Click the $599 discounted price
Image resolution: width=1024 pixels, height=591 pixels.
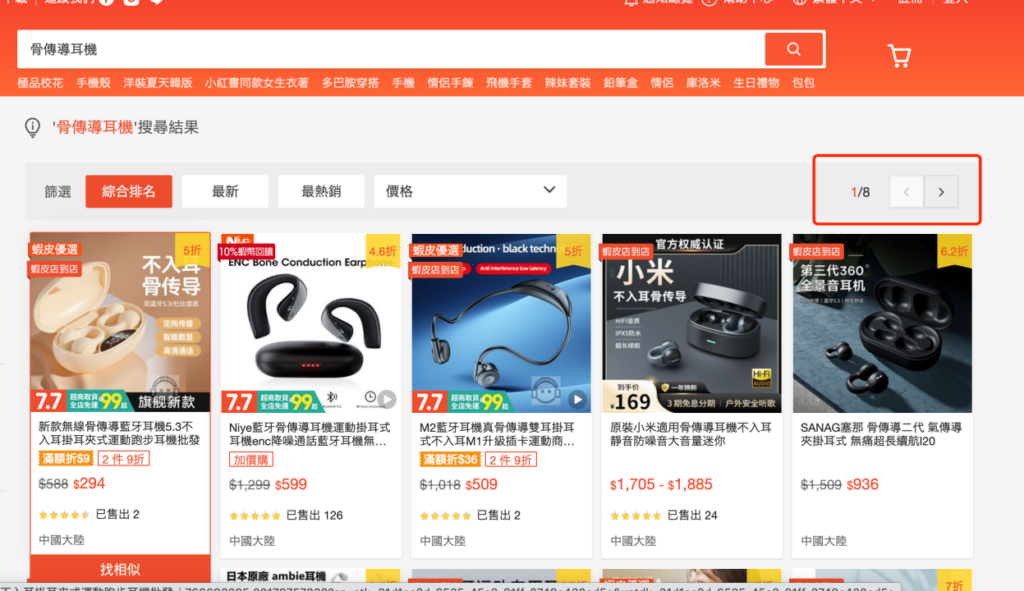291,485
